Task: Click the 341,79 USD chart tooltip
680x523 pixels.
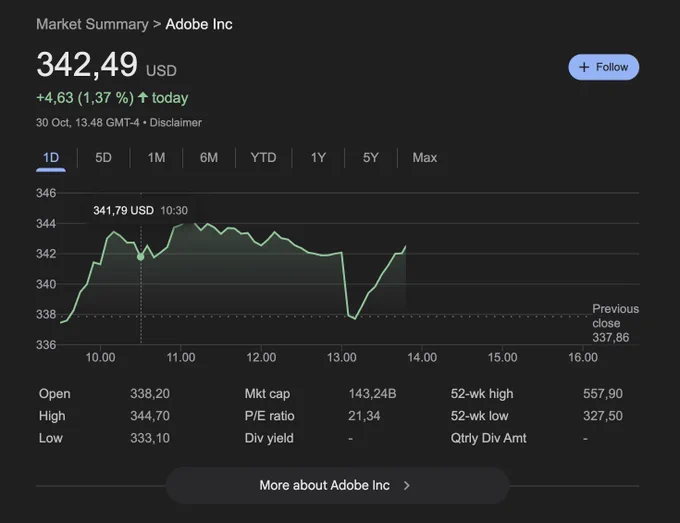Action: click(141, 211)
